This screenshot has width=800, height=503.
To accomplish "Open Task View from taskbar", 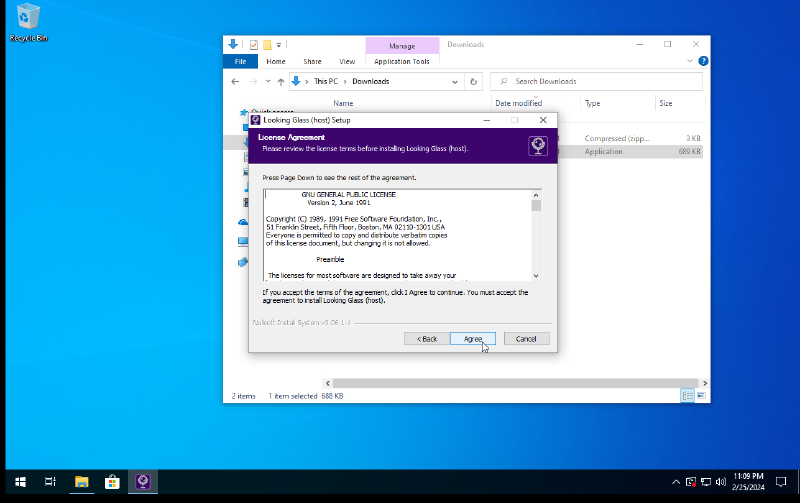I will [50, 482].
